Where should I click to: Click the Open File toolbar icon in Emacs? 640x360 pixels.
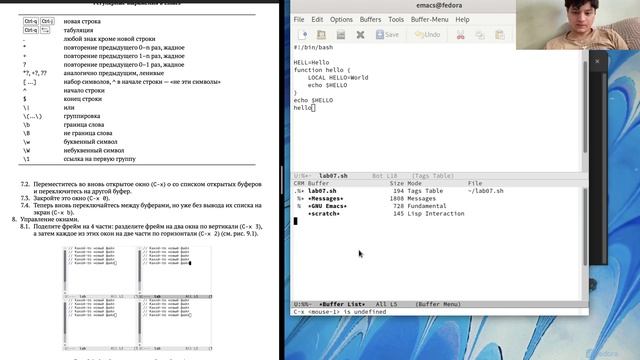tap(321, 35)
